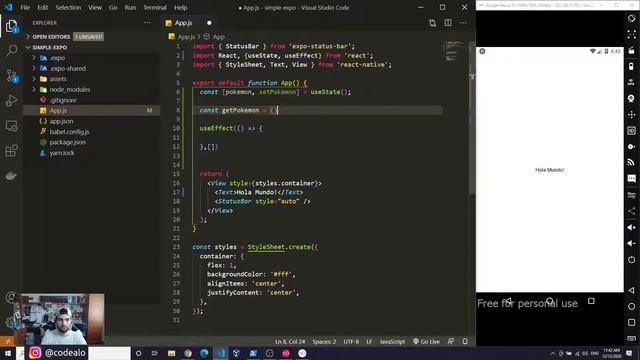Image resolution: width=640 pixels, height=360 pixels.
Task: Open the emulator battery widget
Action: pos(631,67)
